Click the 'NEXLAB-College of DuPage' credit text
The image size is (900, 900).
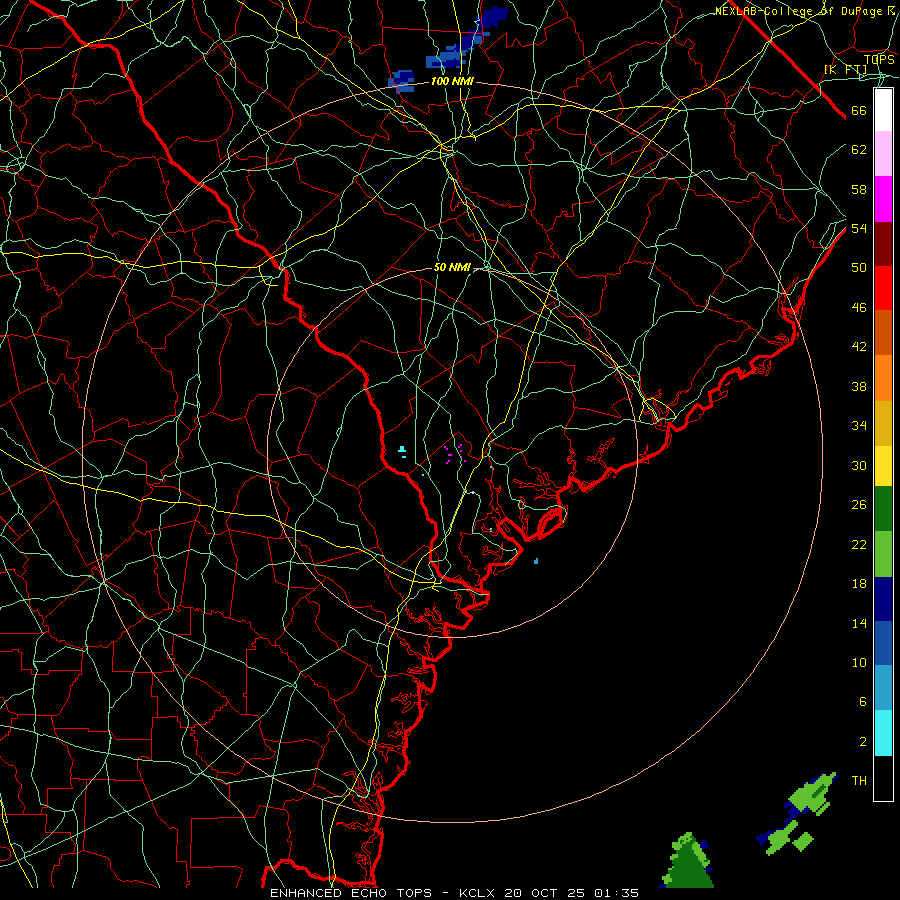coord(798,11)
